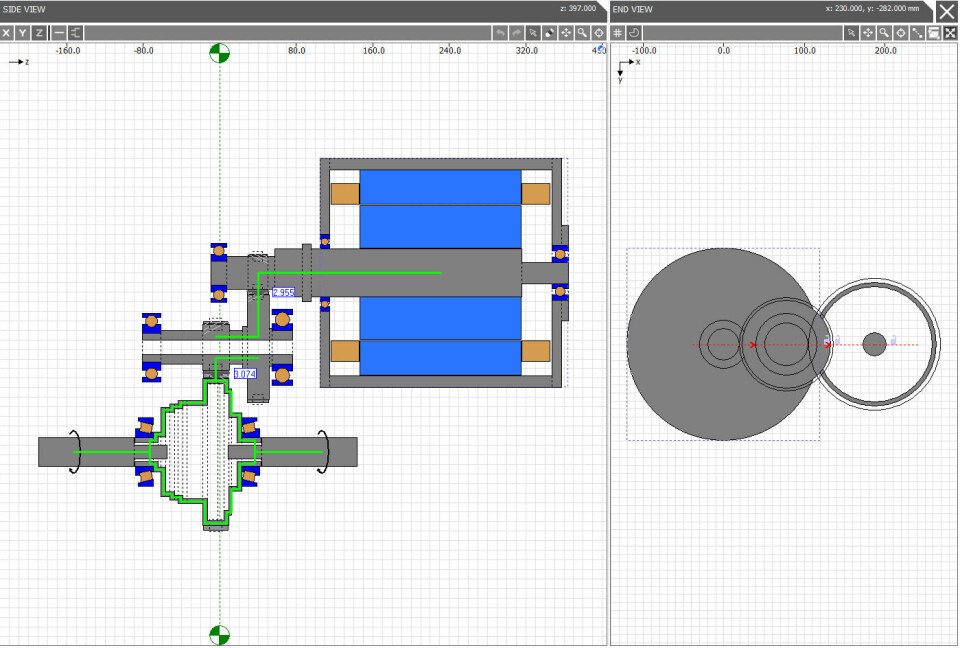
Task: Click the undo arrow in Side View
Action: [500, 33]
